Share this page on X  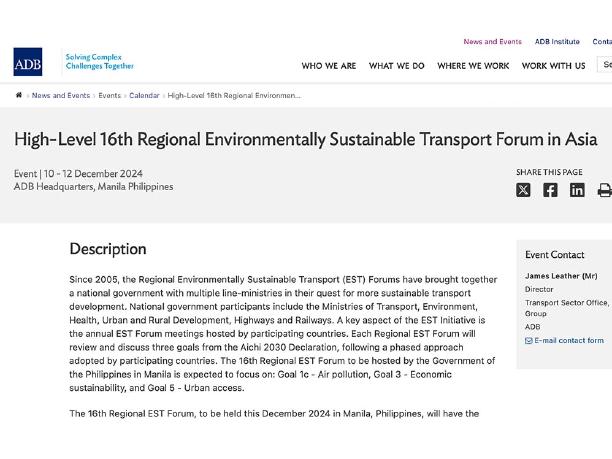click(x=523, y=190)
